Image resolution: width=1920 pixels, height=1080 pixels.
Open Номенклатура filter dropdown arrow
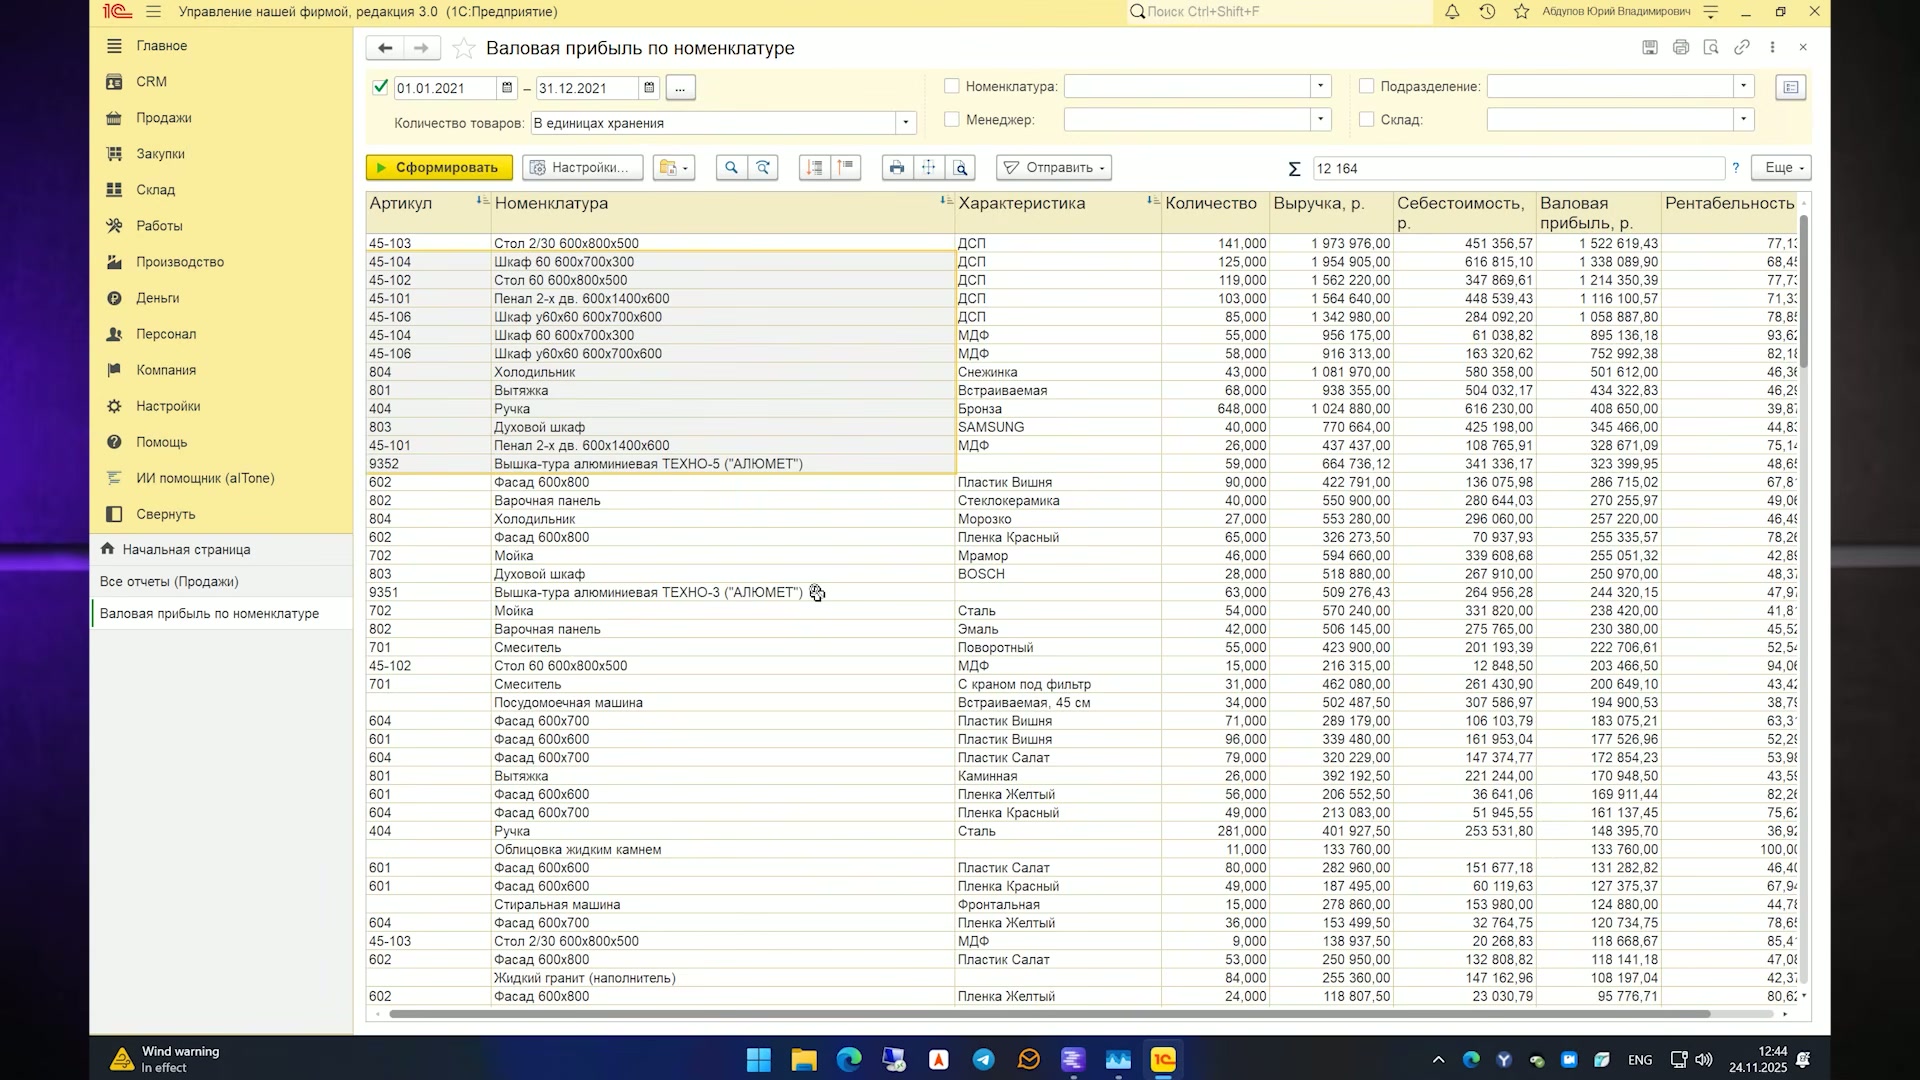pyautogui.click(x=1321, y=86)
